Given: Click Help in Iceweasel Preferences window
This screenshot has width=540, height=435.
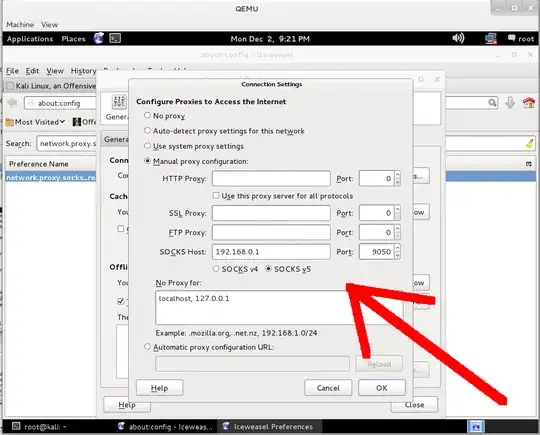Looking at the screenshot, I should click(x=127, y=405).
